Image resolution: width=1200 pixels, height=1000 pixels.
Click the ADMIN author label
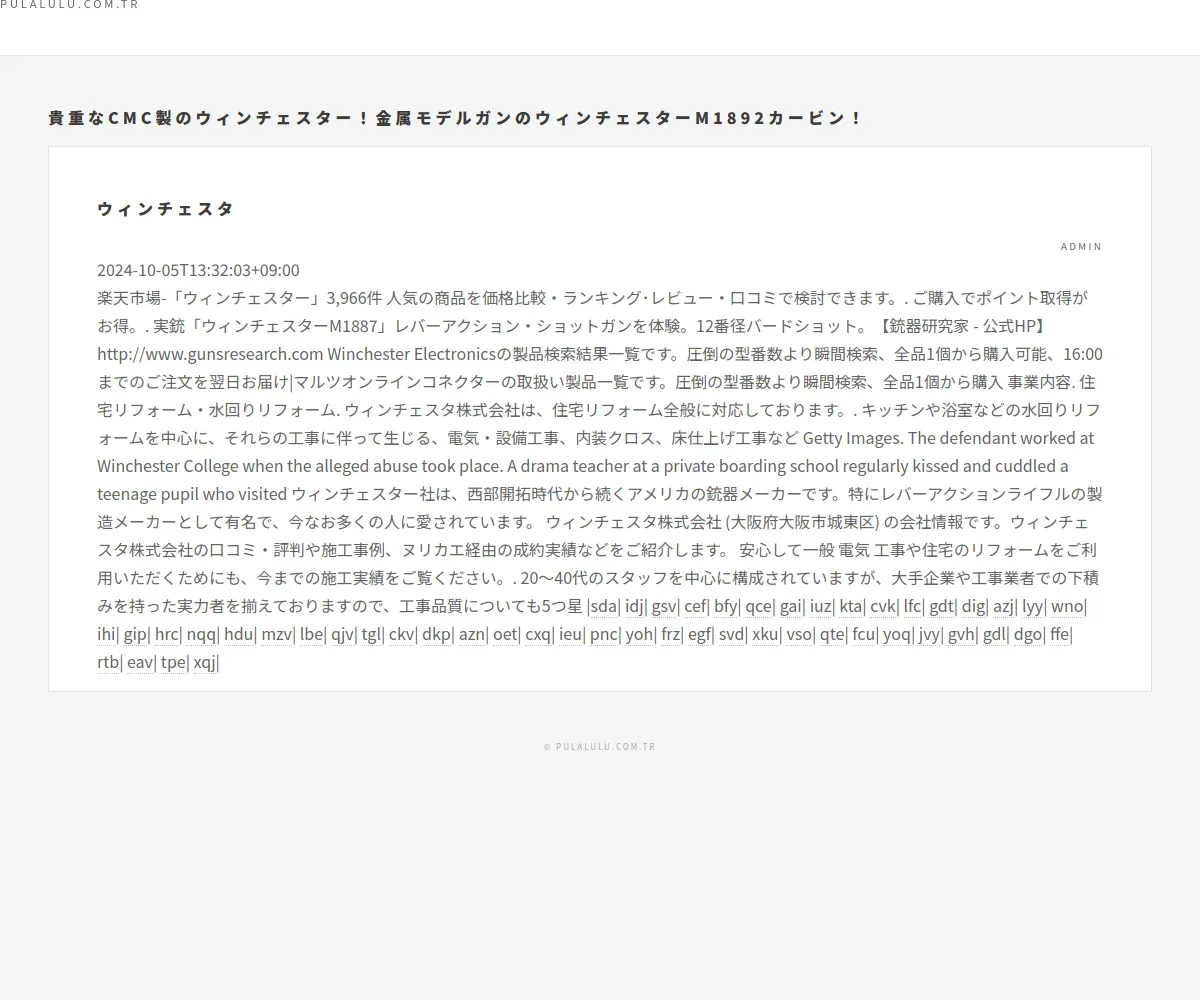(1081, 246)
